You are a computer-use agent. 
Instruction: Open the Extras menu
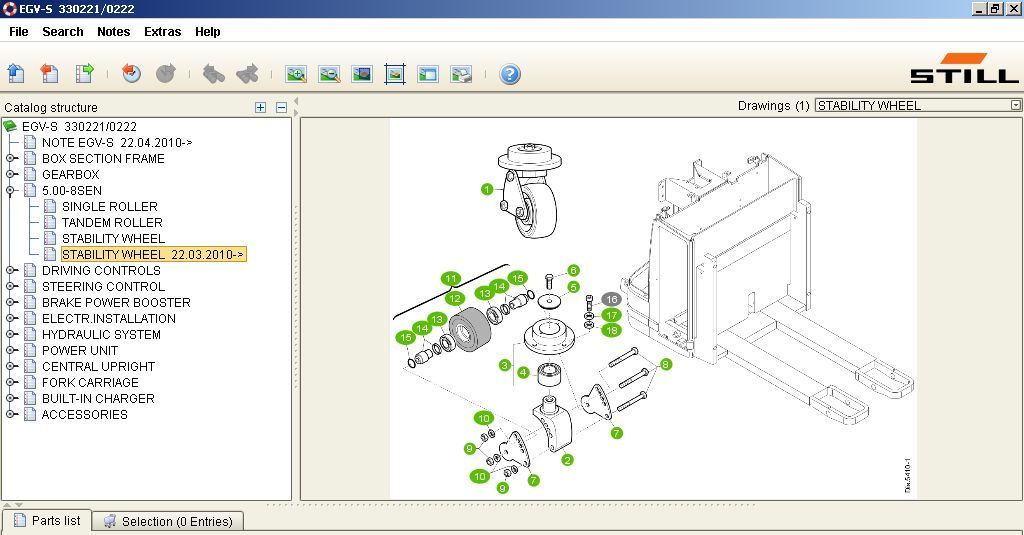point(163,31)
